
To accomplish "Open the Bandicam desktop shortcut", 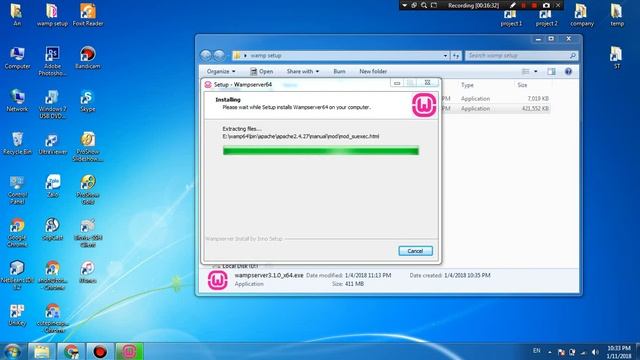I will tap(88, 58).
